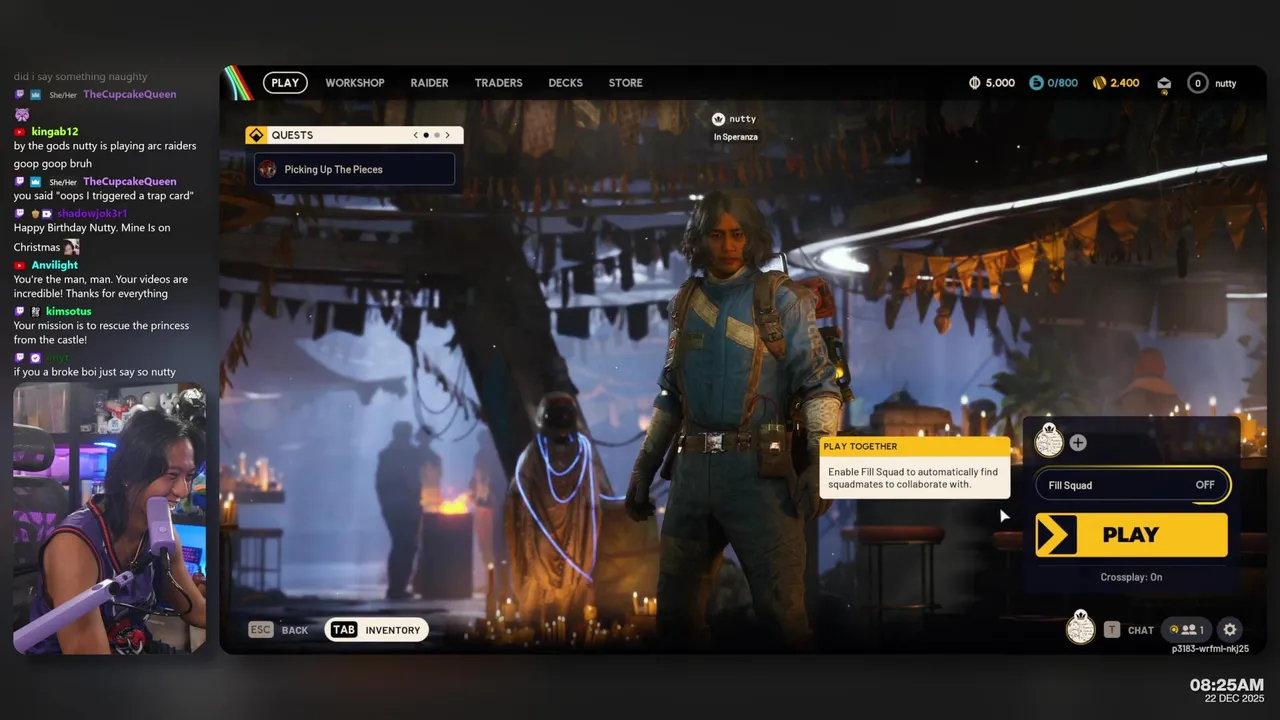
Task: Click the player avatar beside CHAT
Action: pyautogui.click(x=1080, y=627)
